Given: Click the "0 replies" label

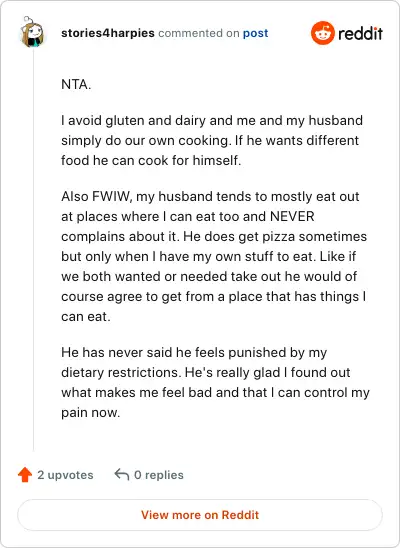Looking at the screenshot, I should 159,475.
